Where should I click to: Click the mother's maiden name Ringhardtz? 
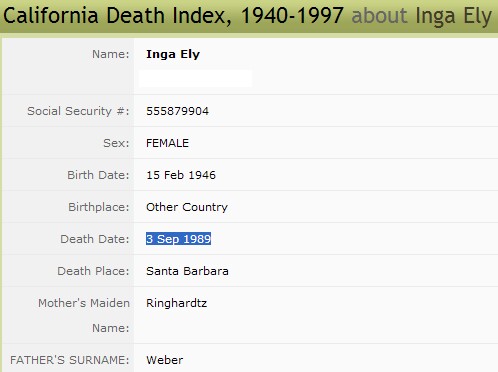177,303
